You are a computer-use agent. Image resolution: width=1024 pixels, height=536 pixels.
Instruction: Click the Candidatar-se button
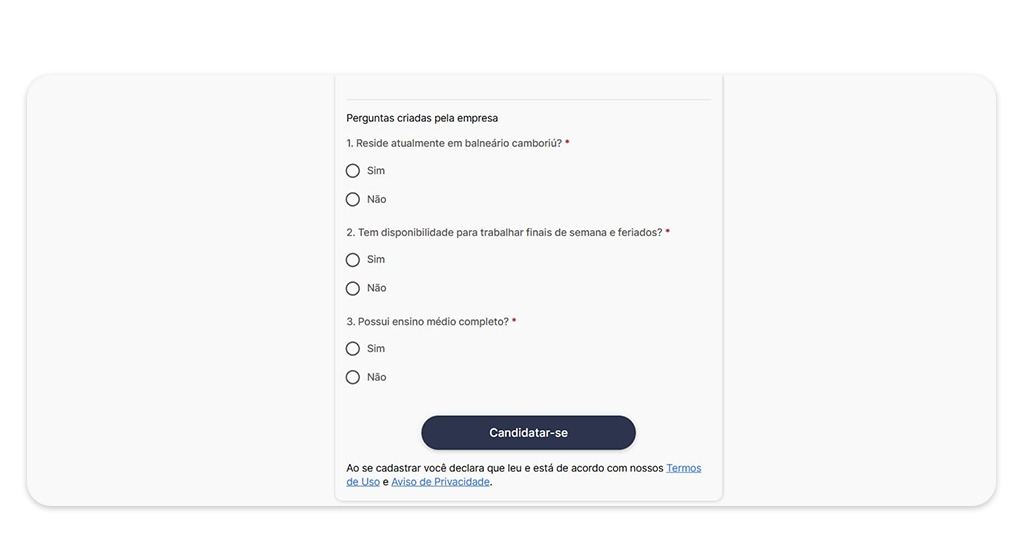[528, 433]
